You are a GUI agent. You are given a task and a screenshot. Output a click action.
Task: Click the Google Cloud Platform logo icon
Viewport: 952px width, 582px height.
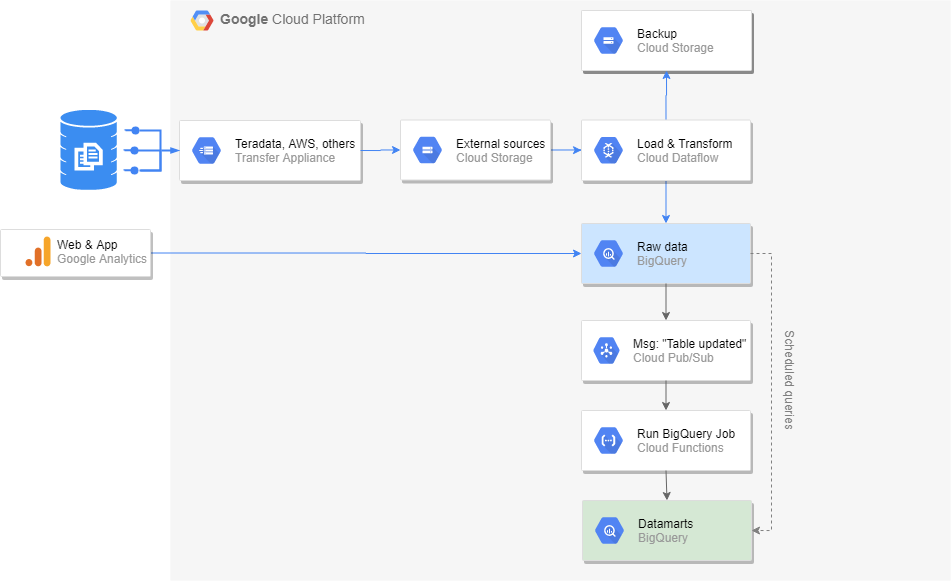click(x=202, y=20)
